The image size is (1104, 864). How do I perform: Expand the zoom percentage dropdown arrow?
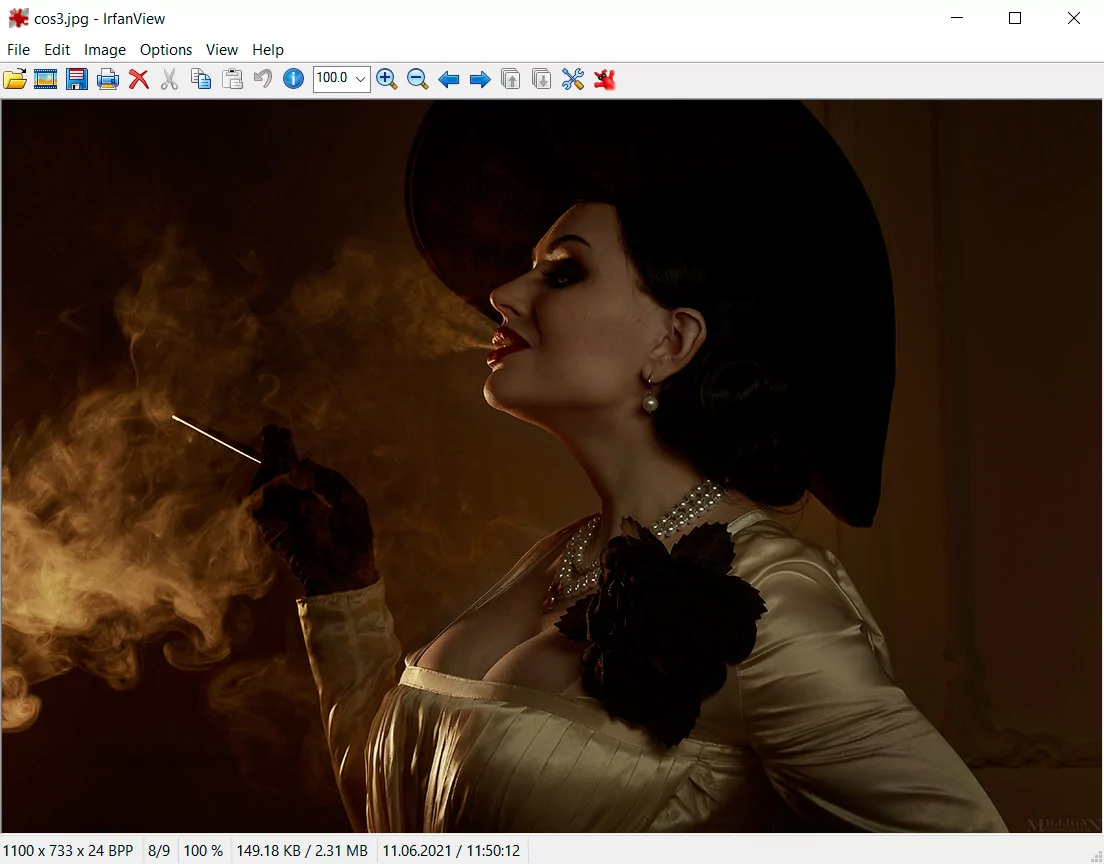(x=360, y=79)
